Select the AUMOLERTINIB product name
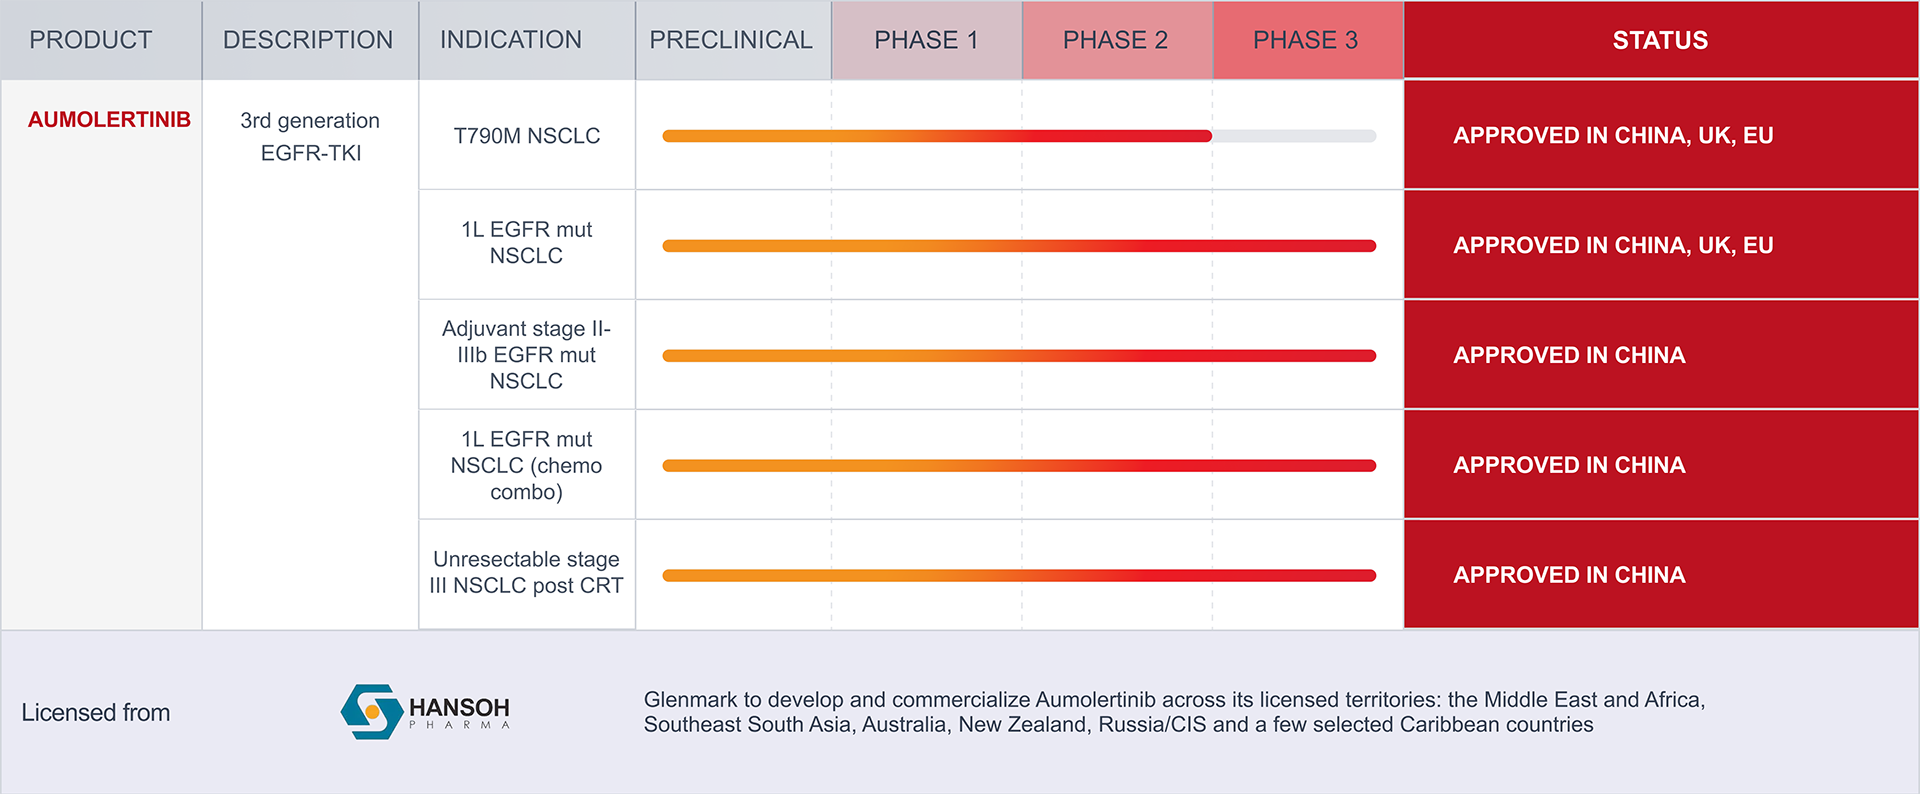 pos(109,120)
